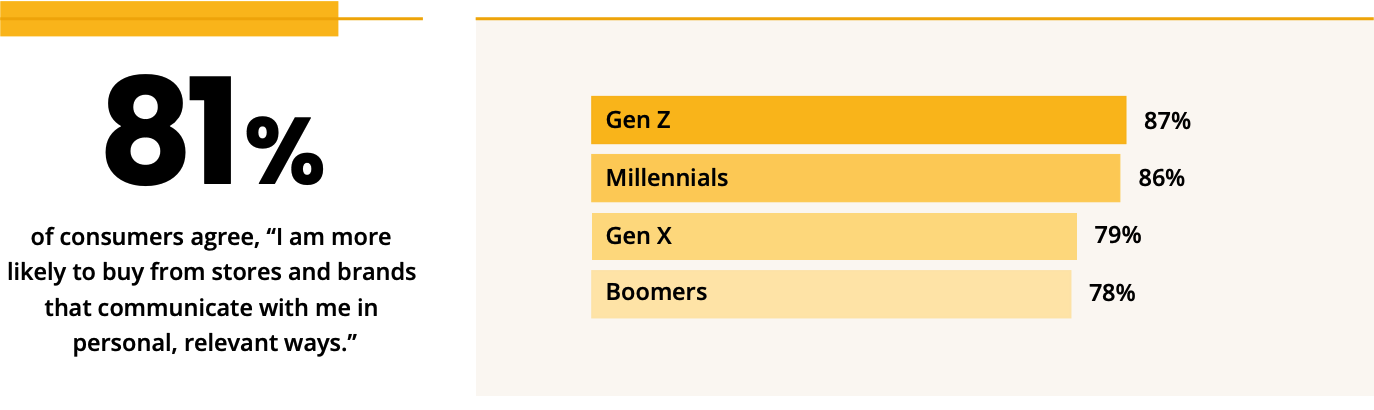Select the "Boomers" text label
Screen dimensions: 1374x410
656,292
